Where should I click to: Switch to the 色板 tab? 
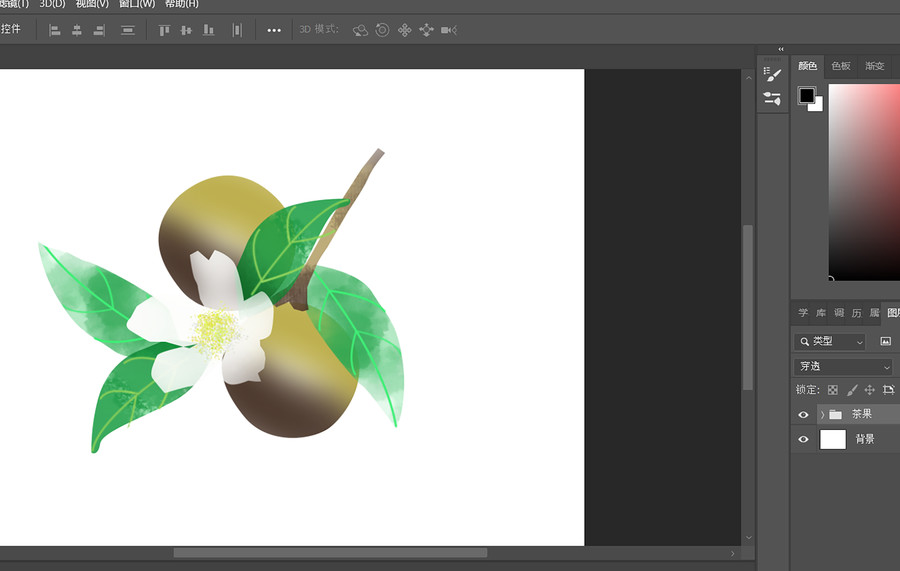[841, 66]
